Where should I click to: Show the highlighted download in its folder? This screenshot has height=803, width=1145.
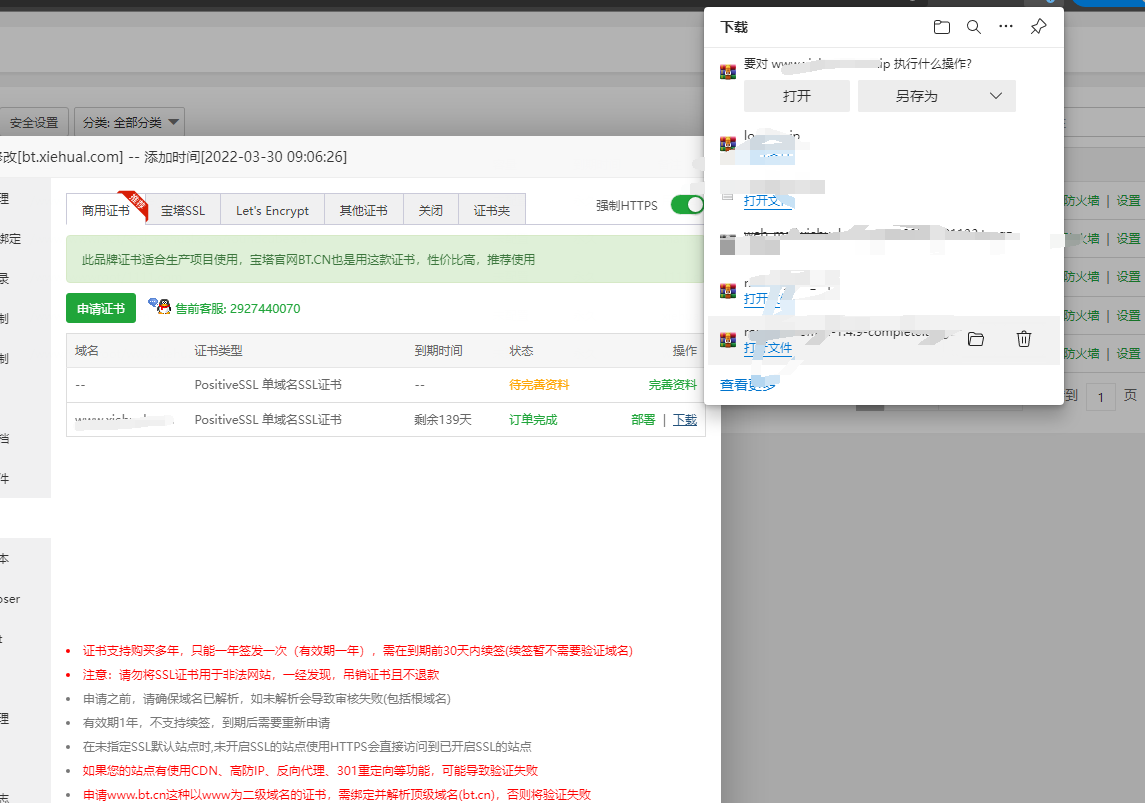(x=975, y=340)
